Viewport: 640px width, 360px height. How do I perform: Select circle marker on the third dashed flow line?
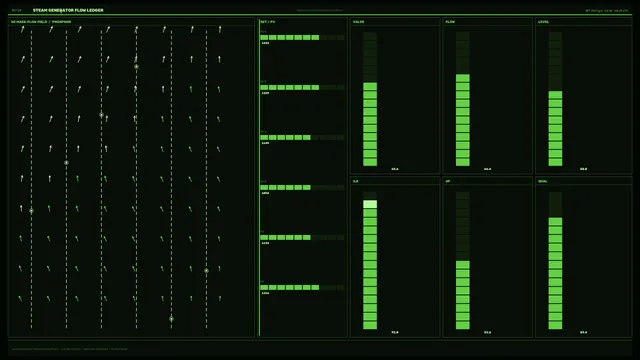(x=102, y=115)
